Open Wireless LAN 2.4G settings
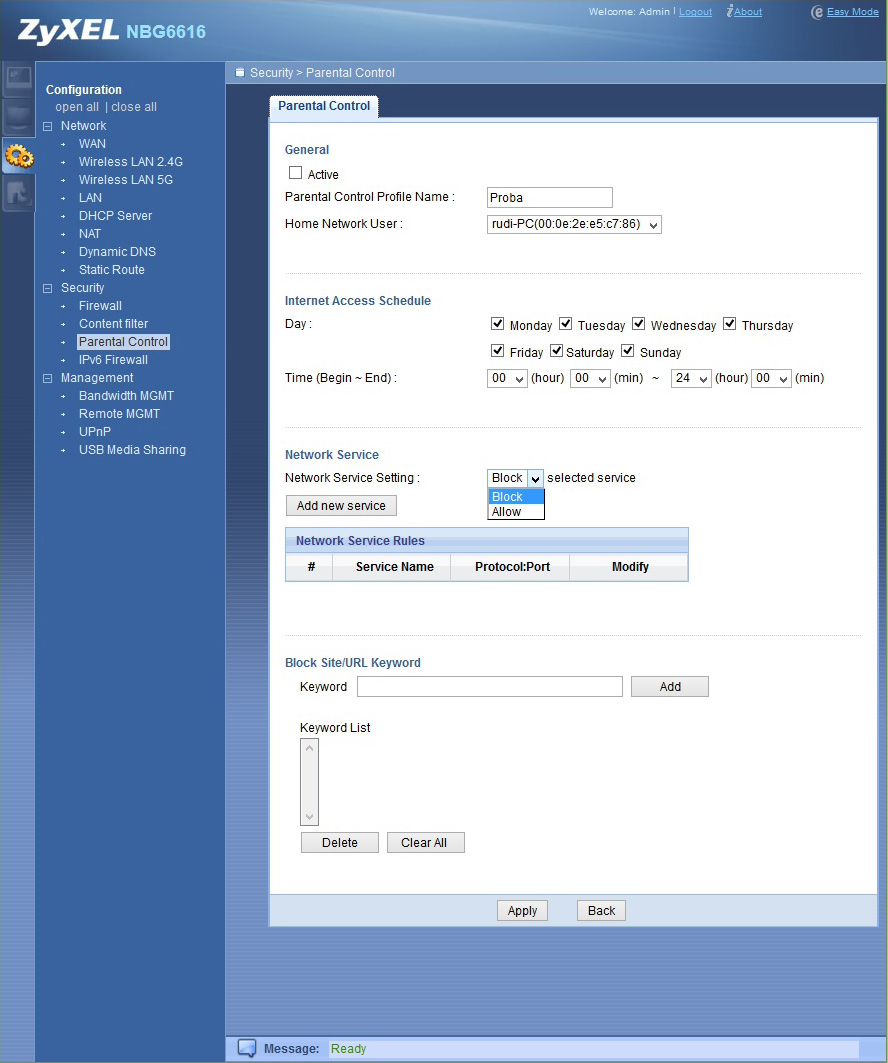This screenshot has height=1063, width=888. pyautogui.click(x=131, y=161)
